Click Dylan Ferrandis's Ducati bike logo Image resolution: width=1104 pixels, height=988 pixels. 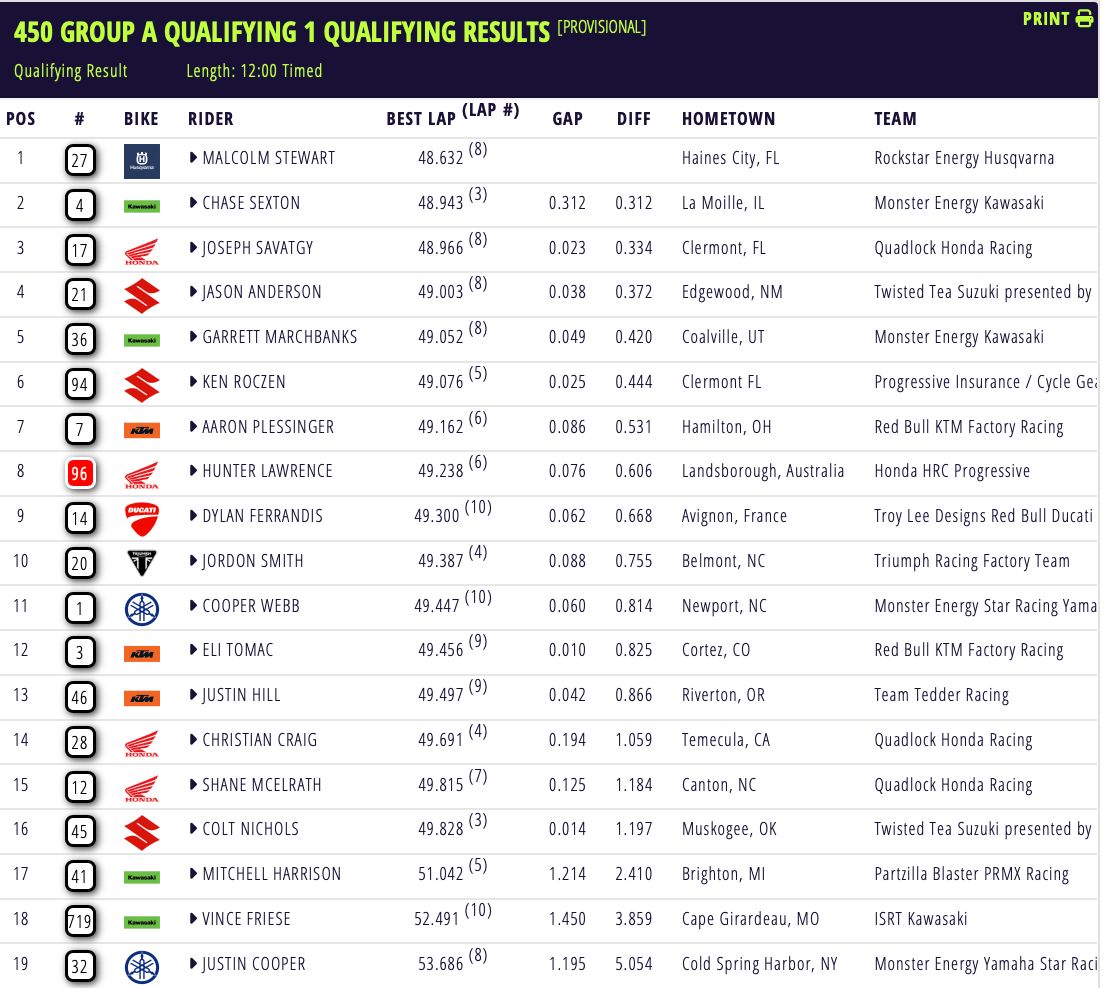point(141,518)
